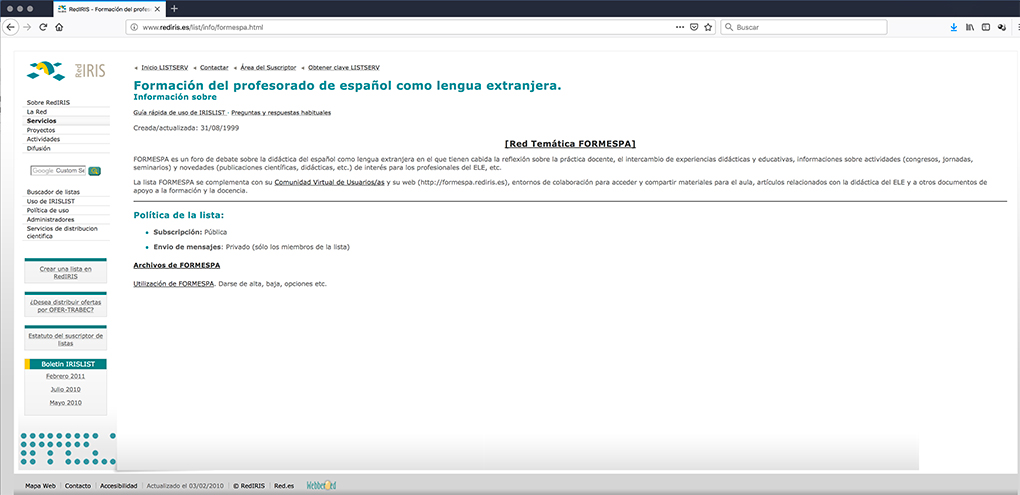Click 'Boletín IRISLIST' box header
The image size is (1020, 495).
point(66,364)
